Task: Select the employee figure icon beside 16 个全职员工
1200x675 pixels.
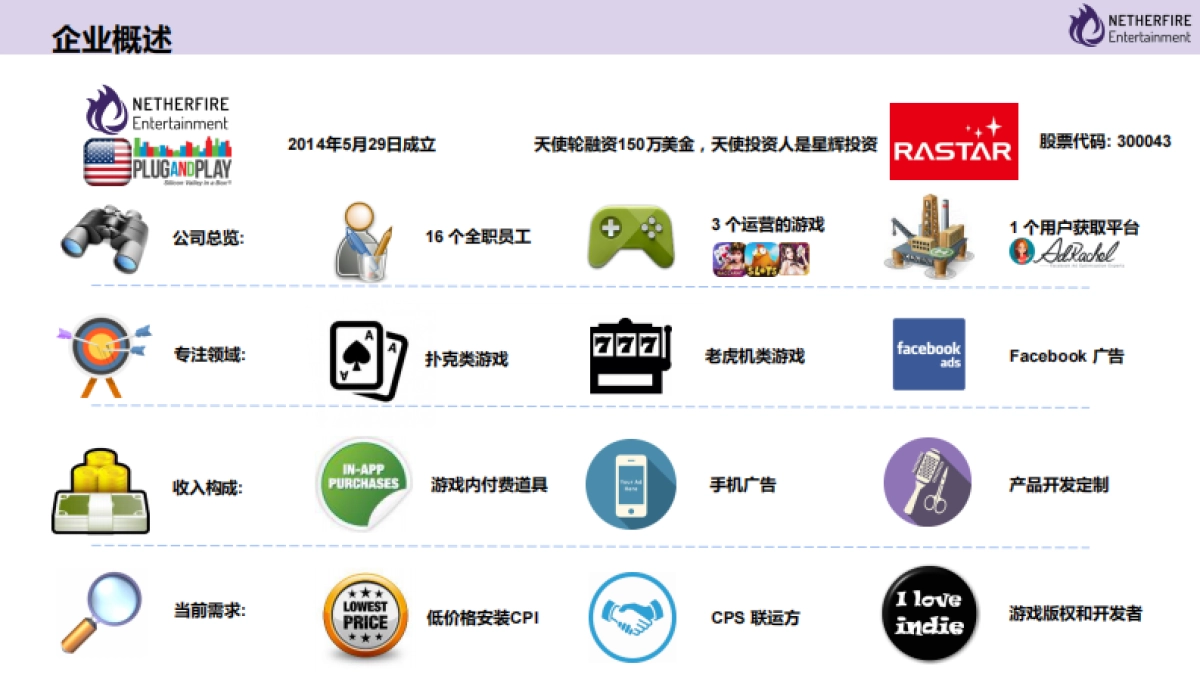Action: tap(360, 238)
